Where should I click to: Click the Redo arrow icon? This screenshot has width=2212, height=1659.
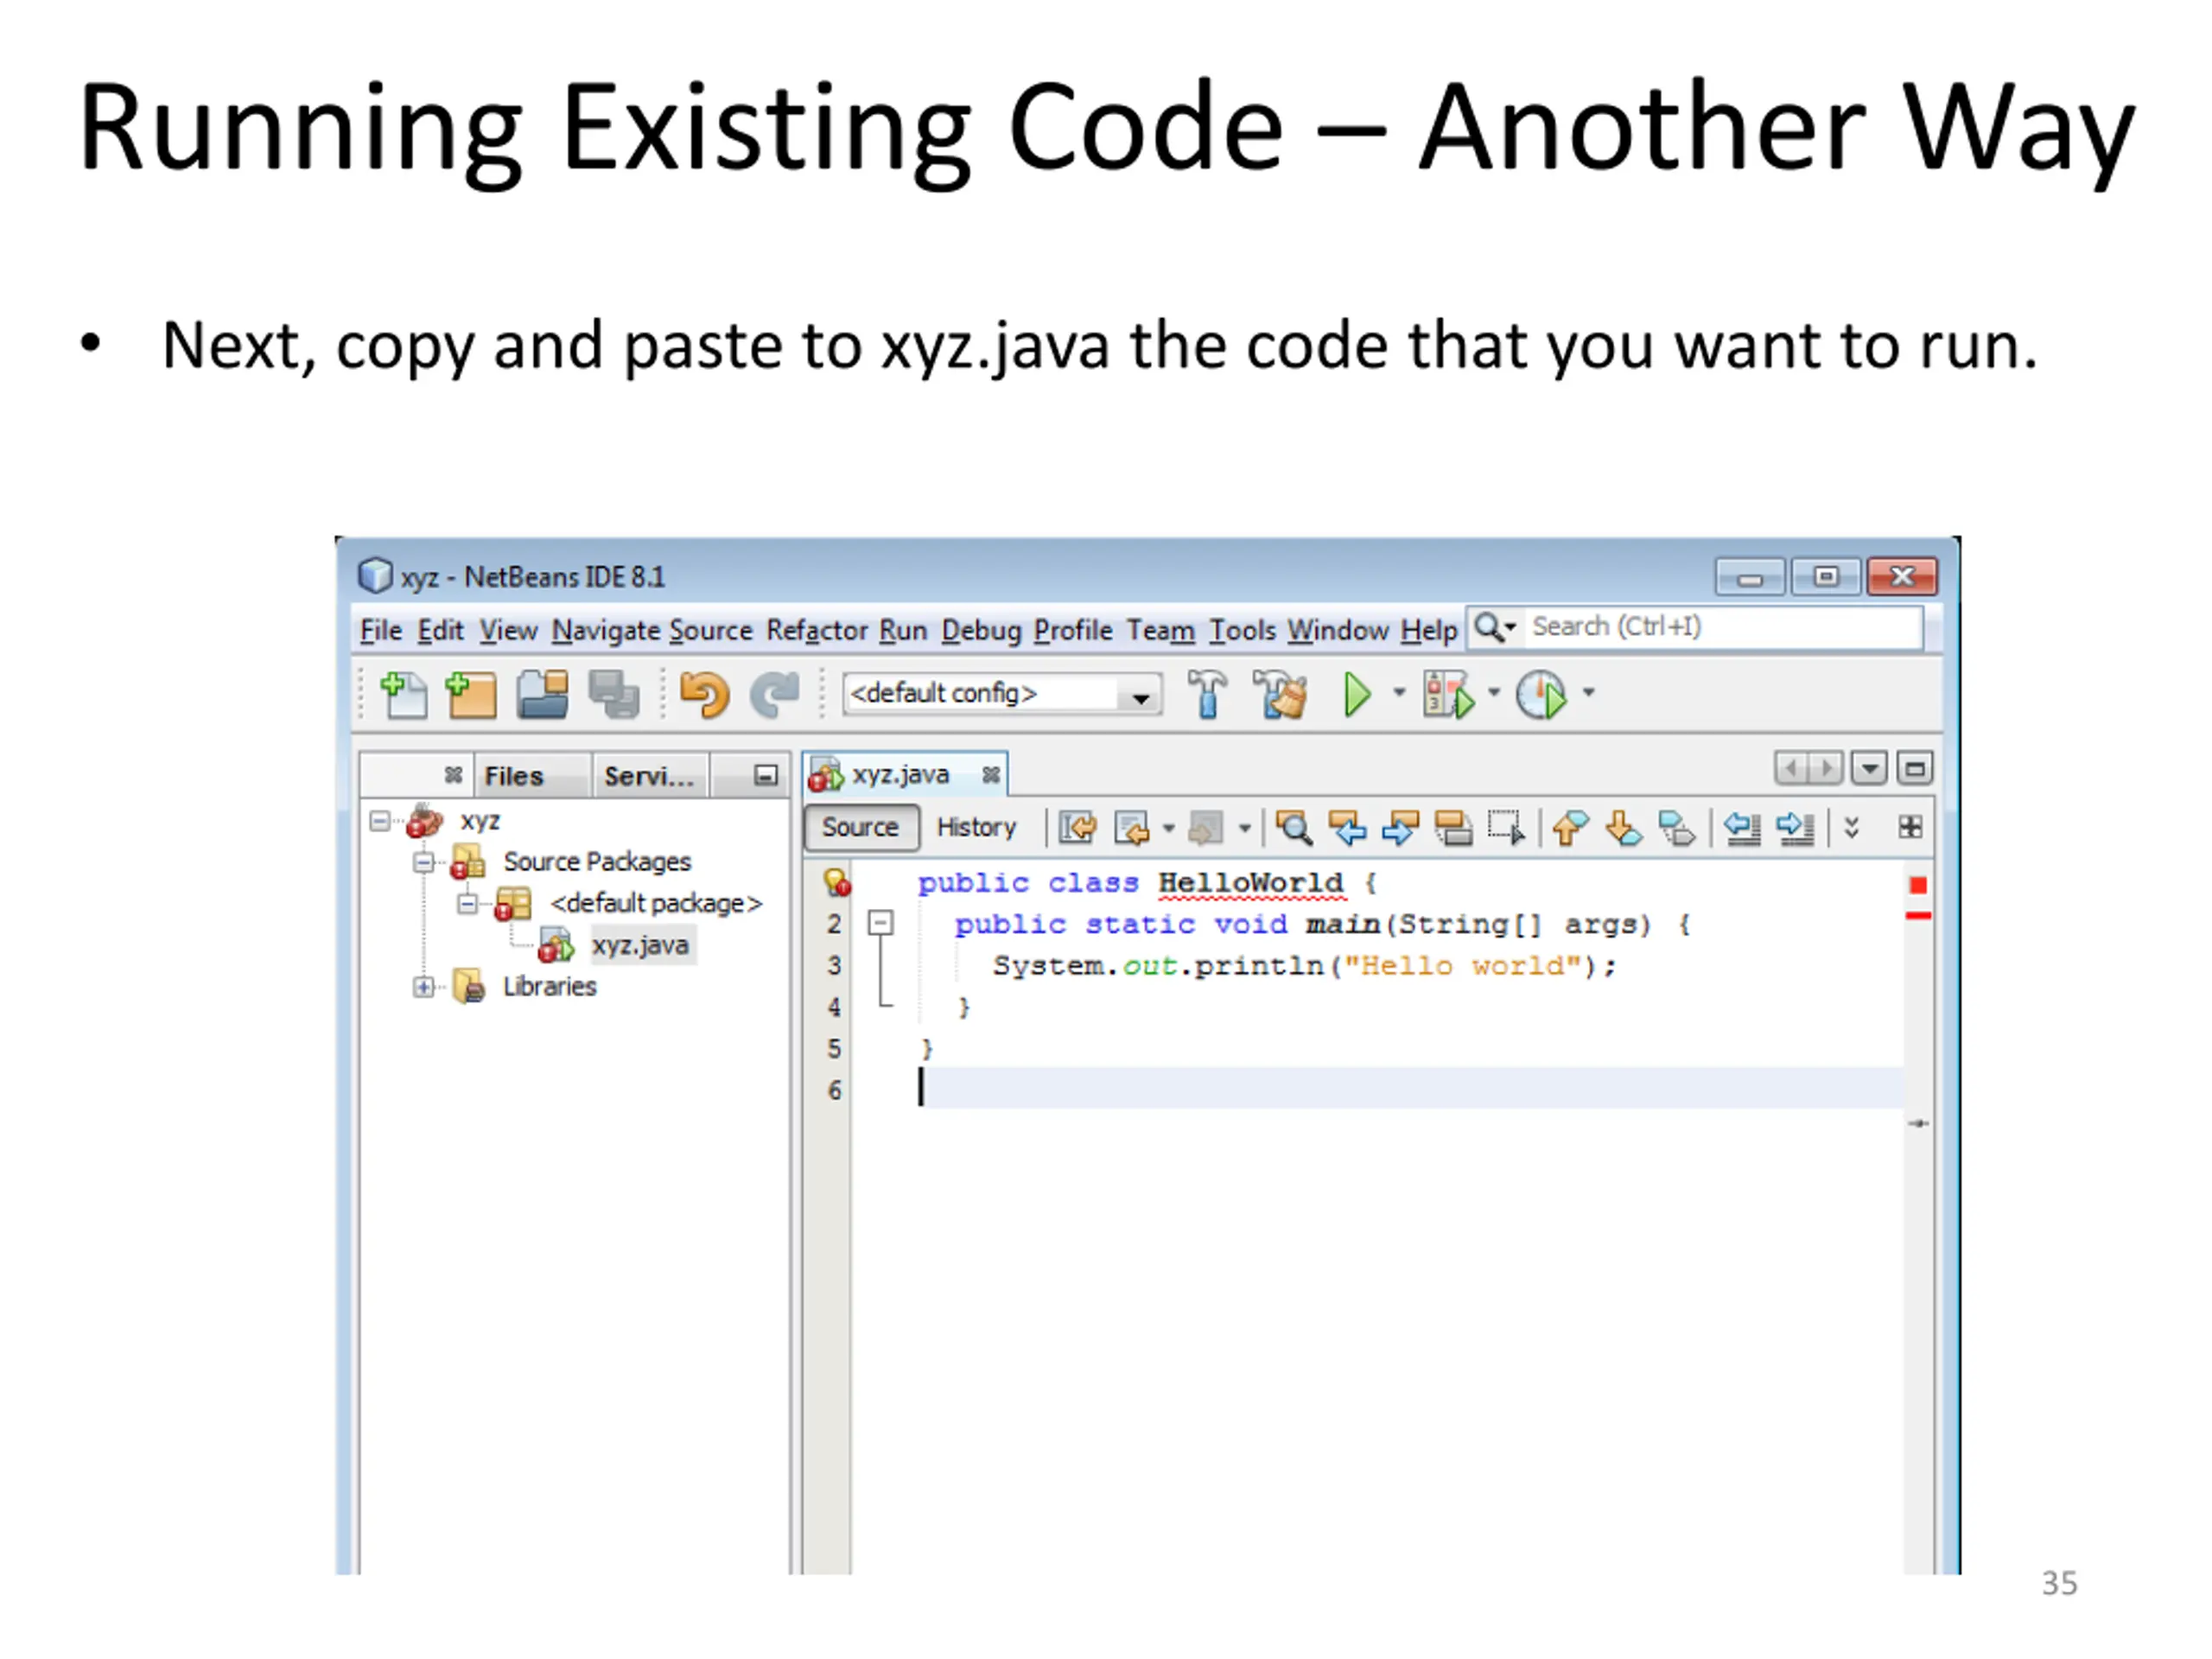pyautogui.click(x=775, y=695)
